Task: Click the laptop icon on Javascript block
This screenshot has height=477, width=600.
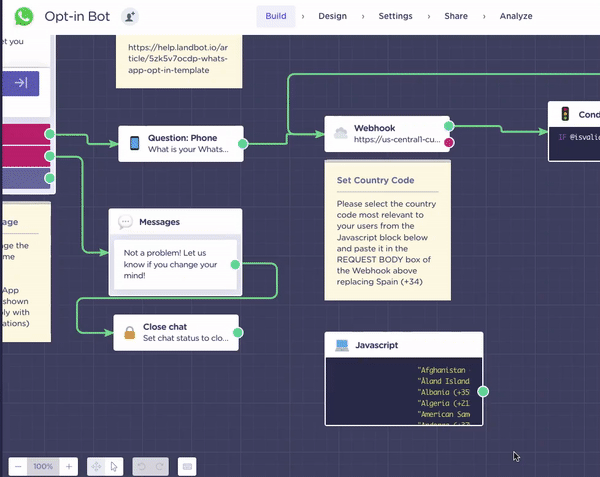Action: point(342,345)
